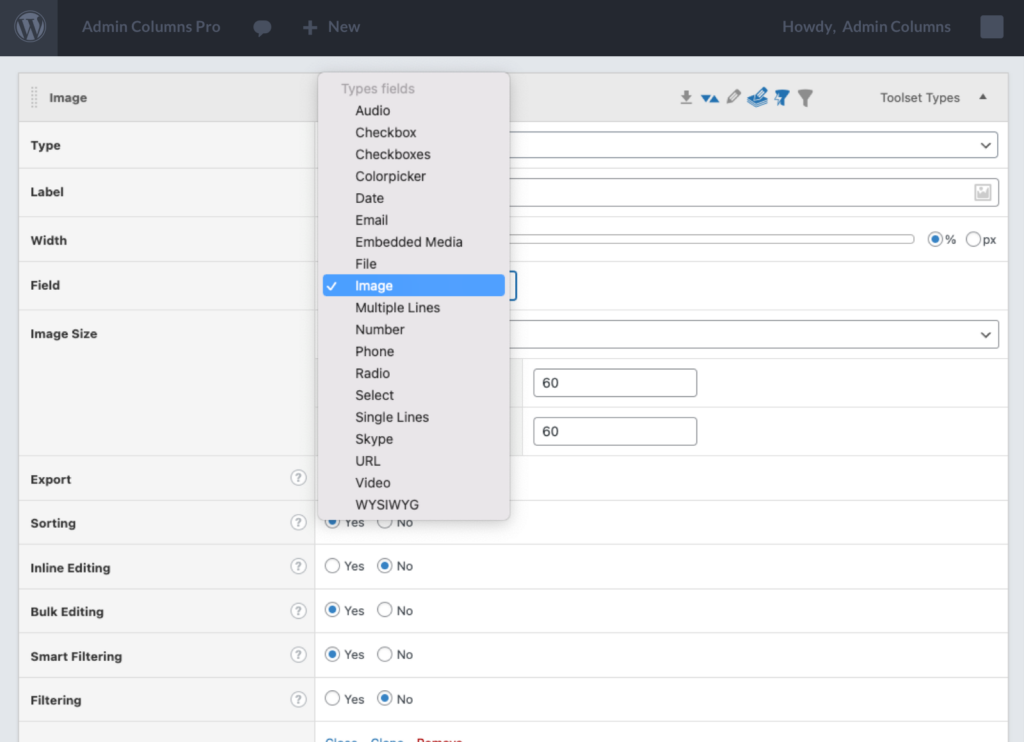Enable Filtering with Yes
The image size is (1024, 742).
[x=332, y=698]
